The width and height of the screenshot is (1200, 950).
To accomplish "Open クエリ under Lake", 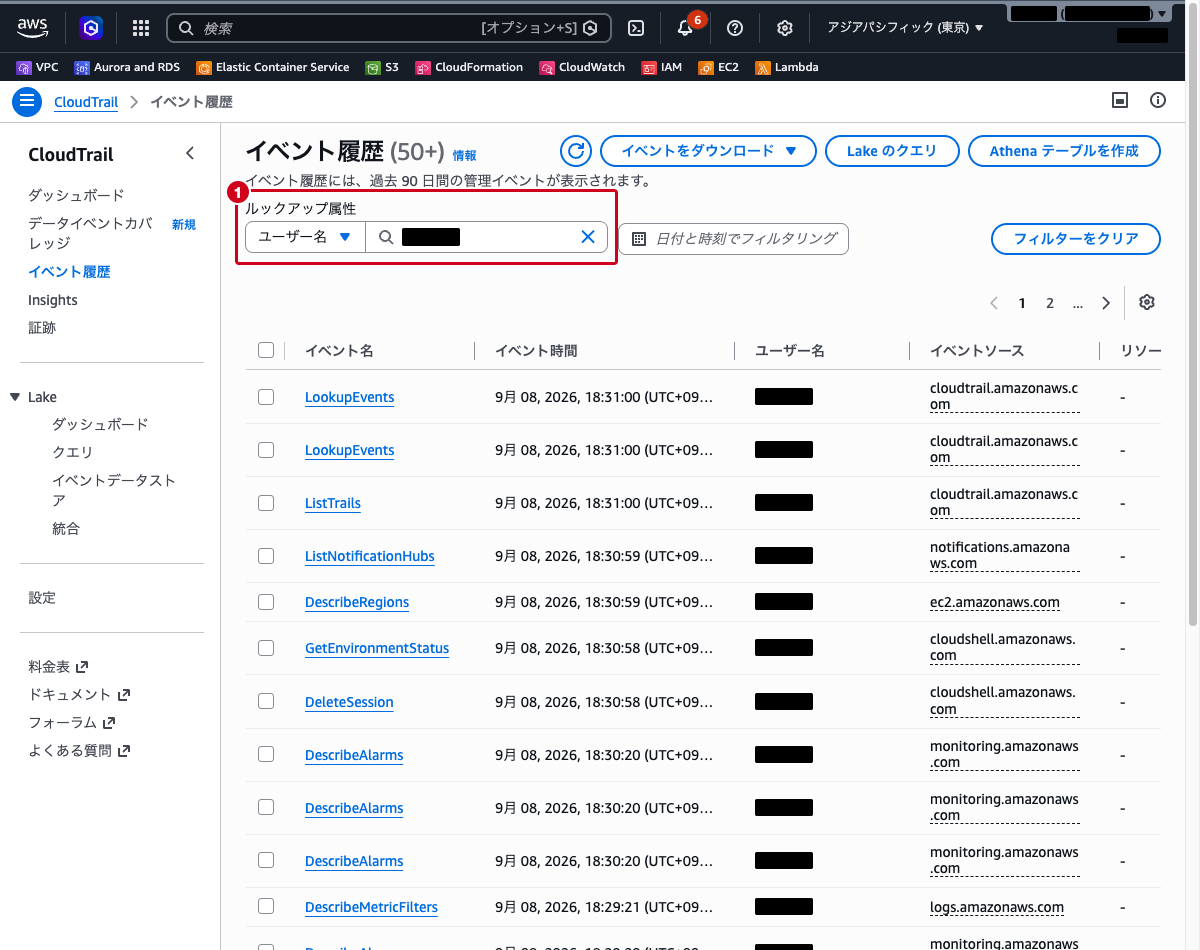I will pos(72,452).
